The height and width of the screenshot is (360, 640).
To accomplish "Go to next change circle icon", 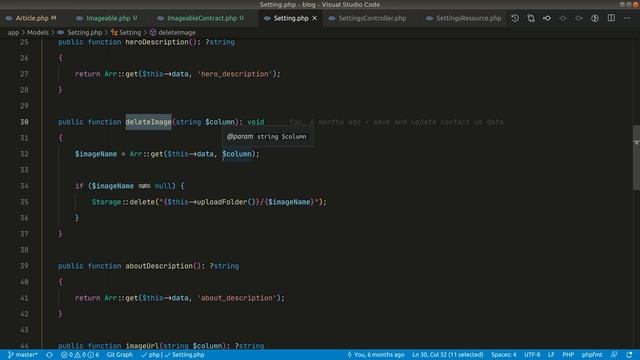I will (579, 18).
